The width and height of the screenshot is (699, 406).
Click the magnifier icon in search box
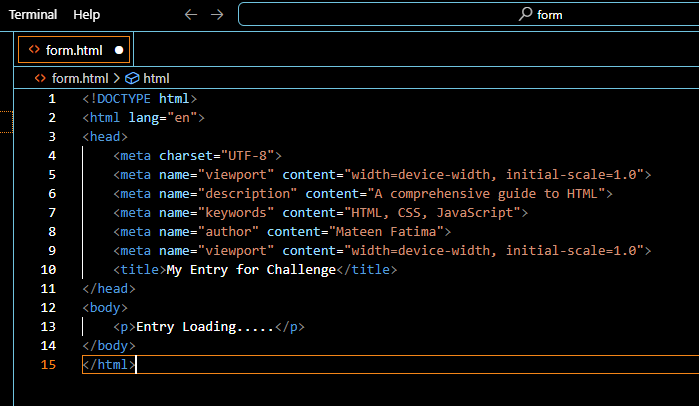(x=526, y=14)
